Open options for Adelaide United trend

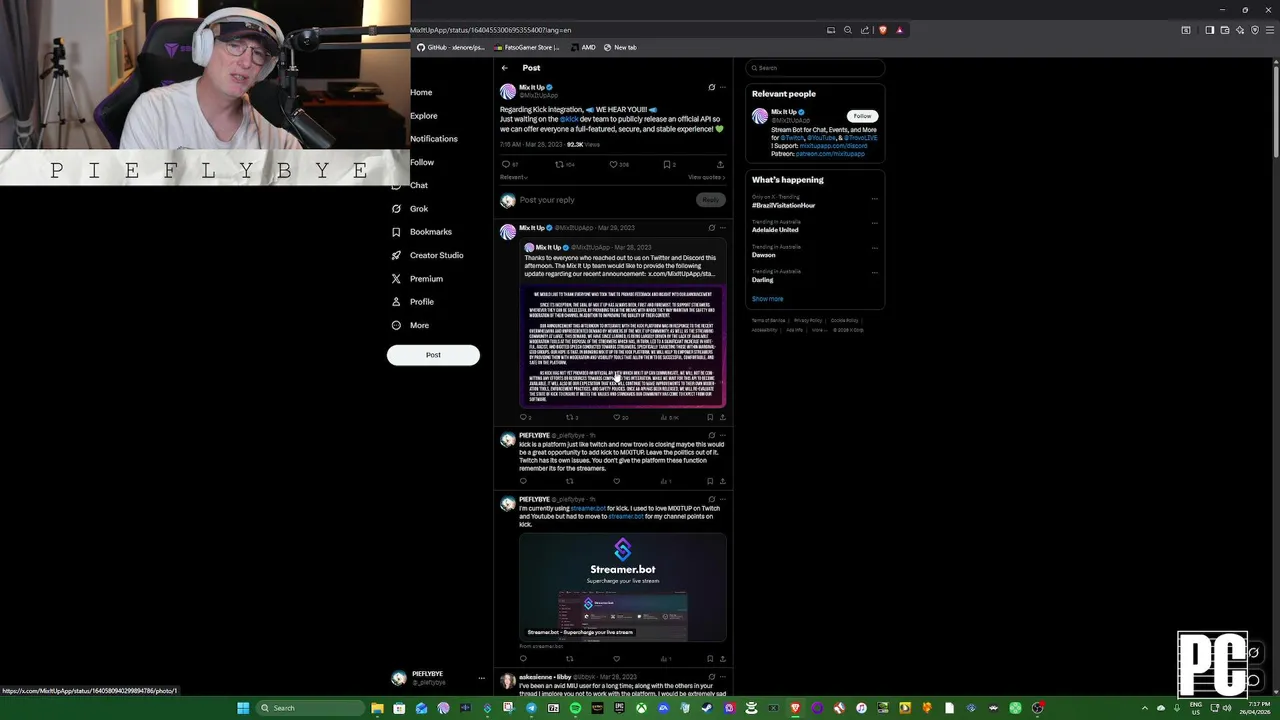(874, 223)
